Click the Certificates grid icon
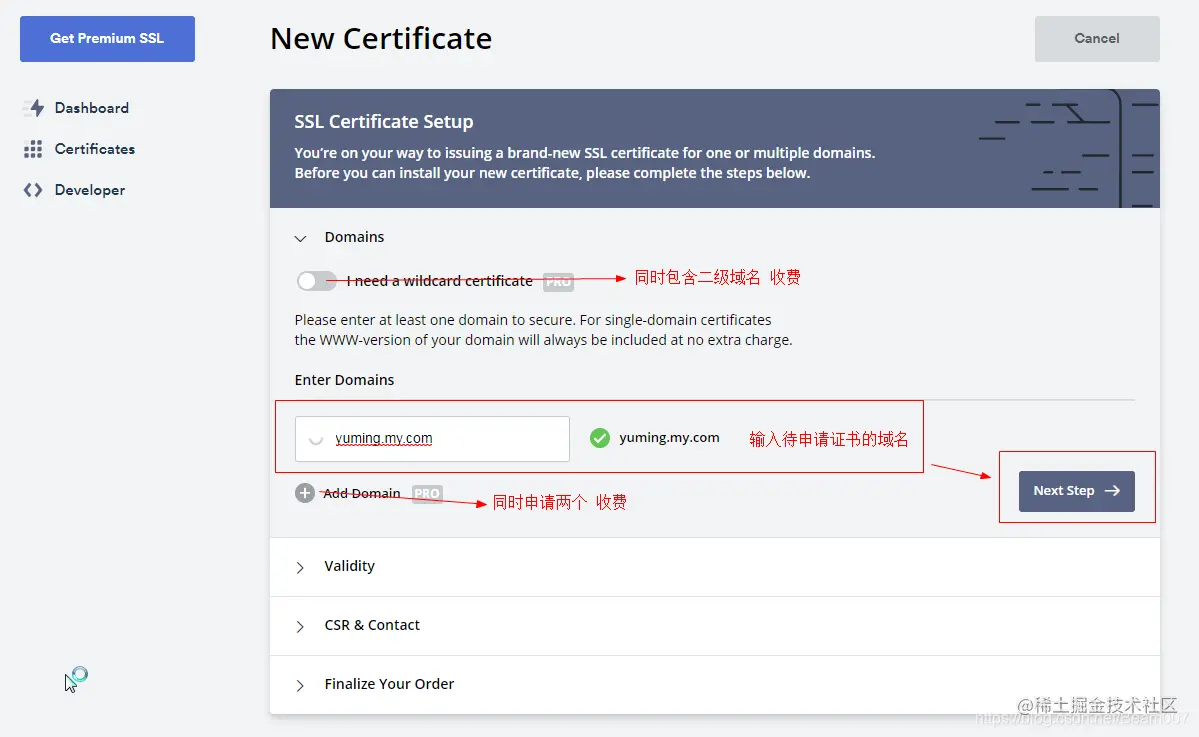1199x737 pixels. 34,149
